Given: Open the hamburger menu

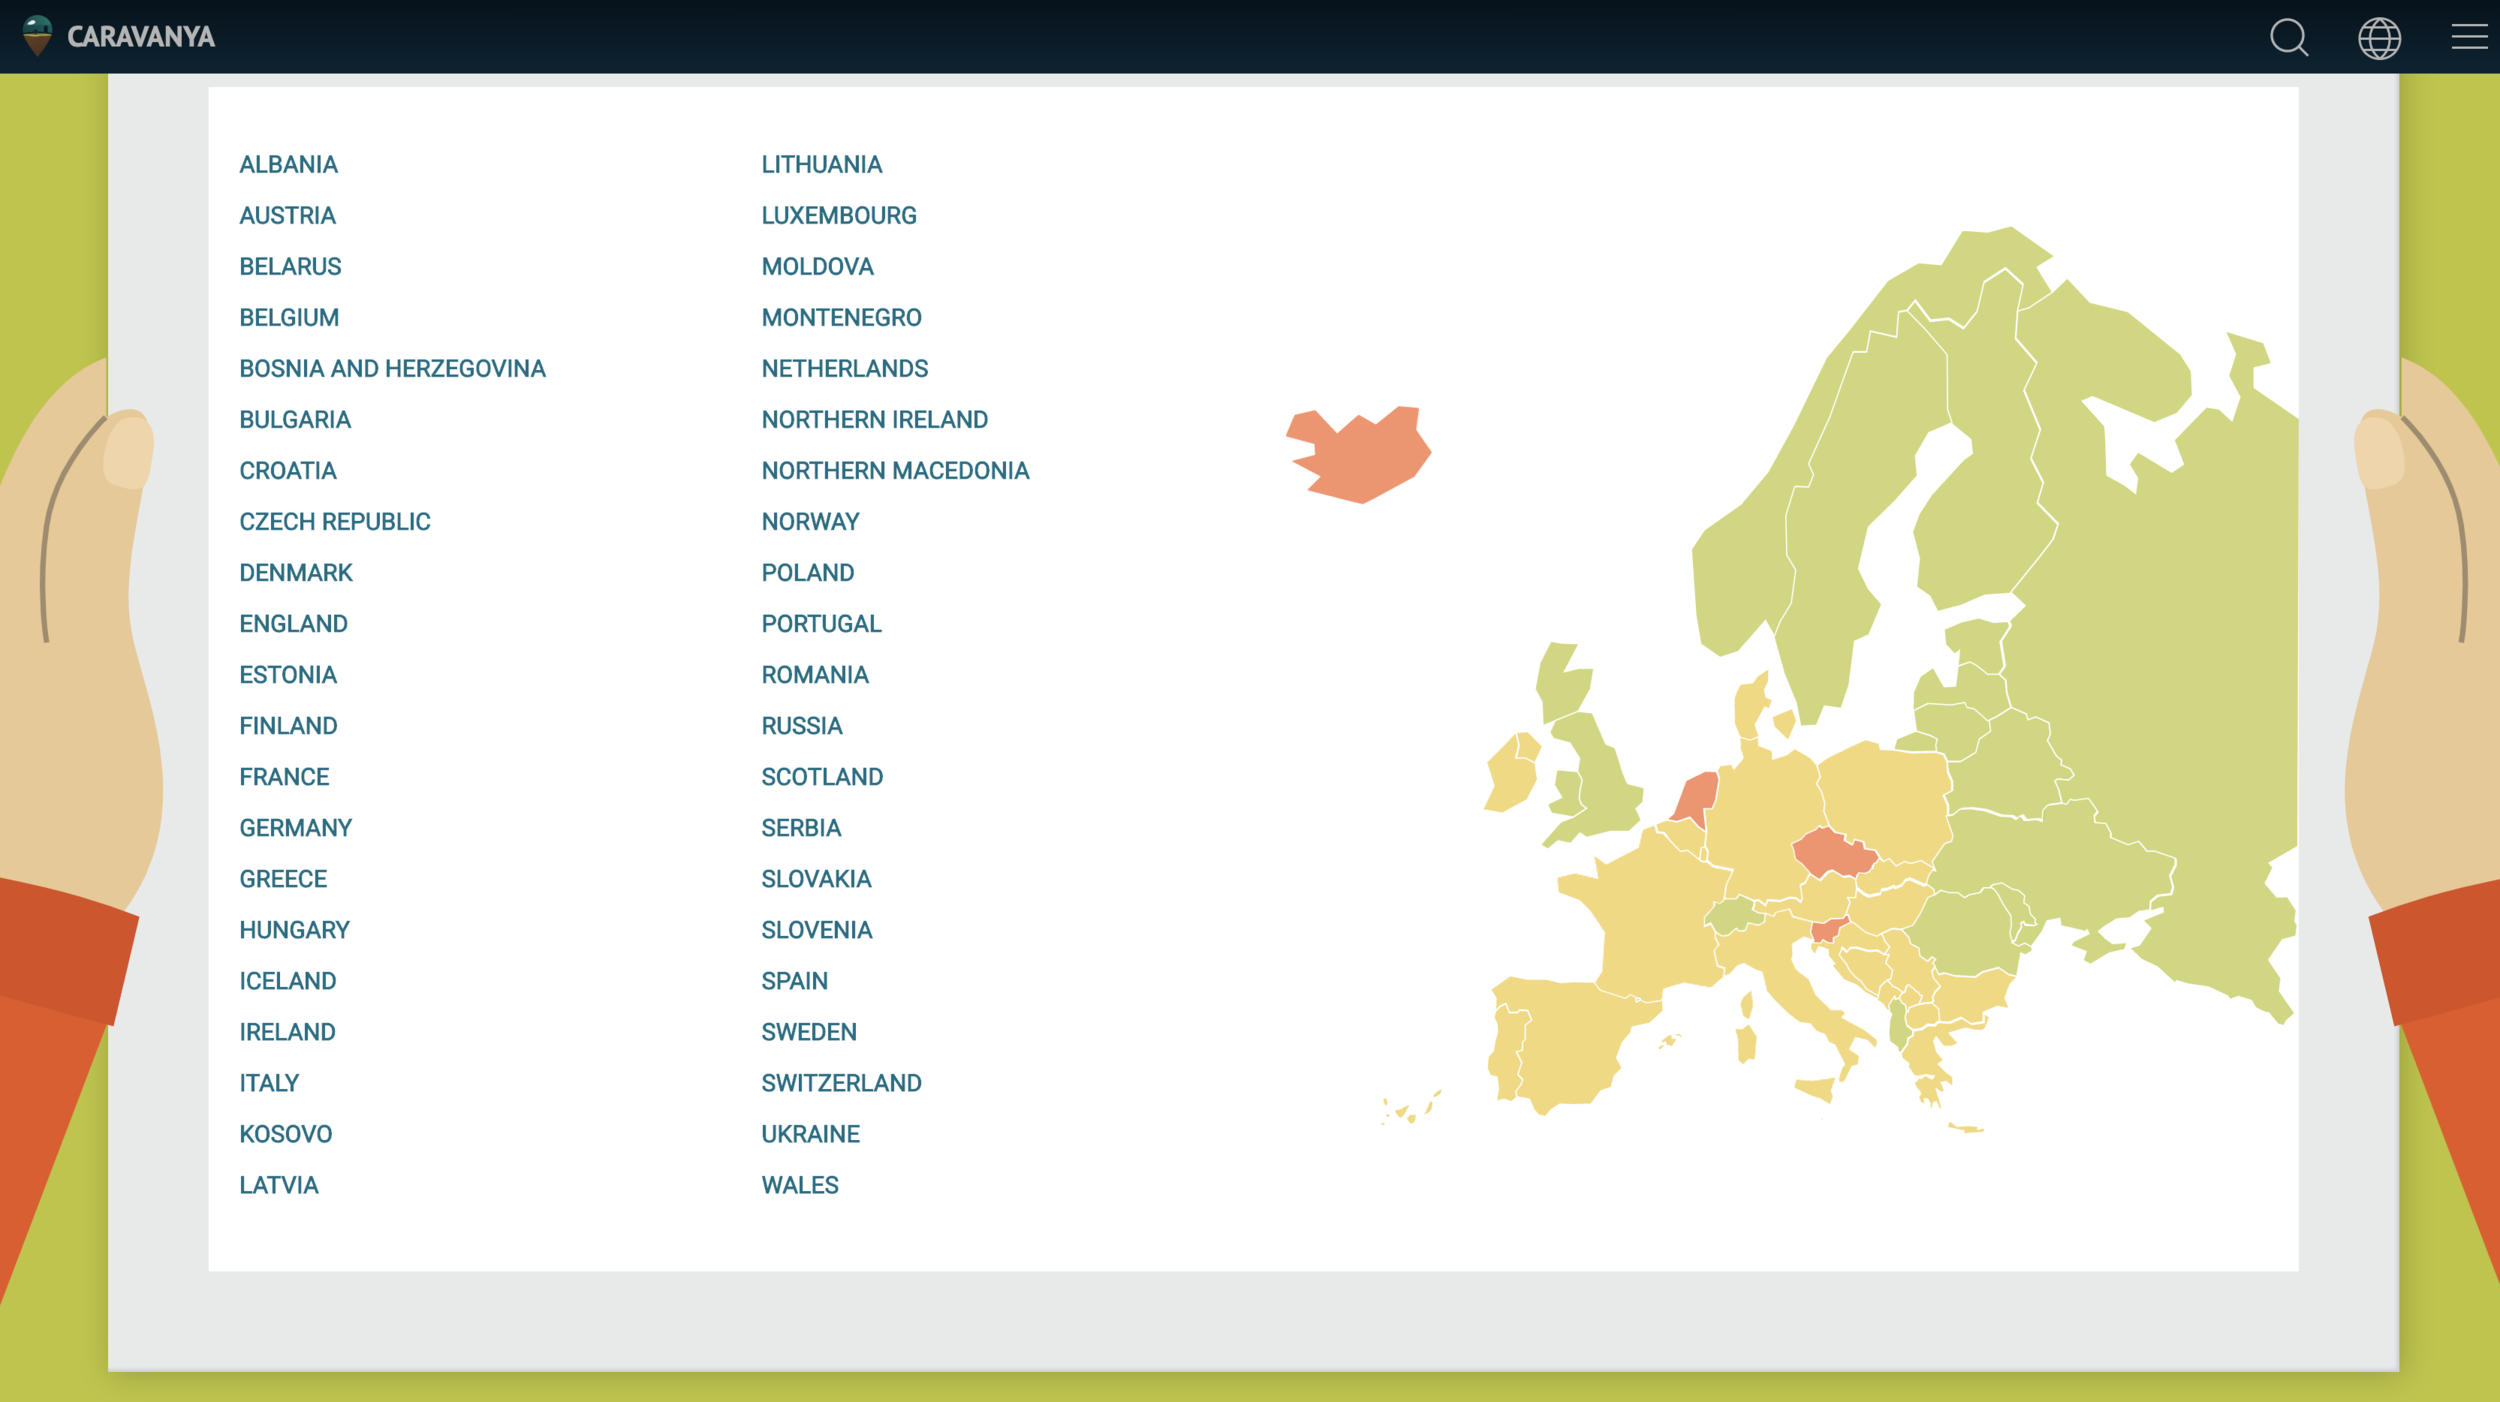Looking at the screenshot, I should point(2468,37).
